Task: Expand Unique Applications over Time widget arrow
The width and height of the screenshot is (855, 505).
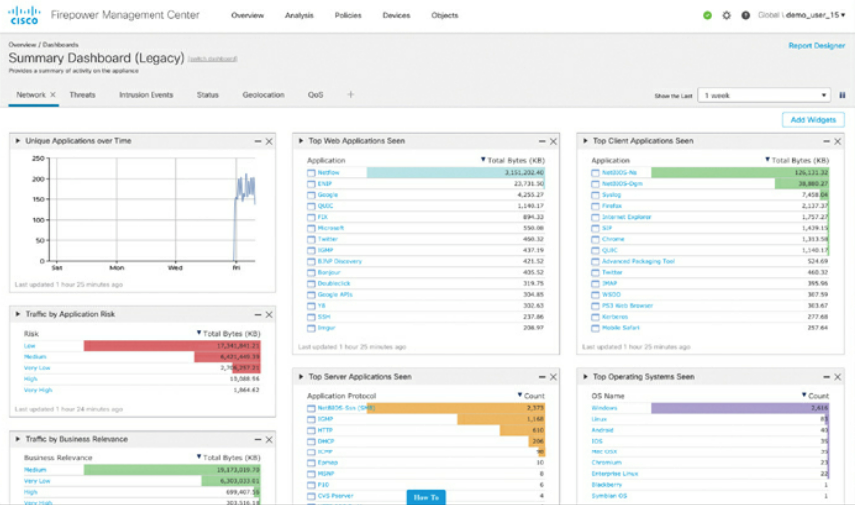Action: 18,141
